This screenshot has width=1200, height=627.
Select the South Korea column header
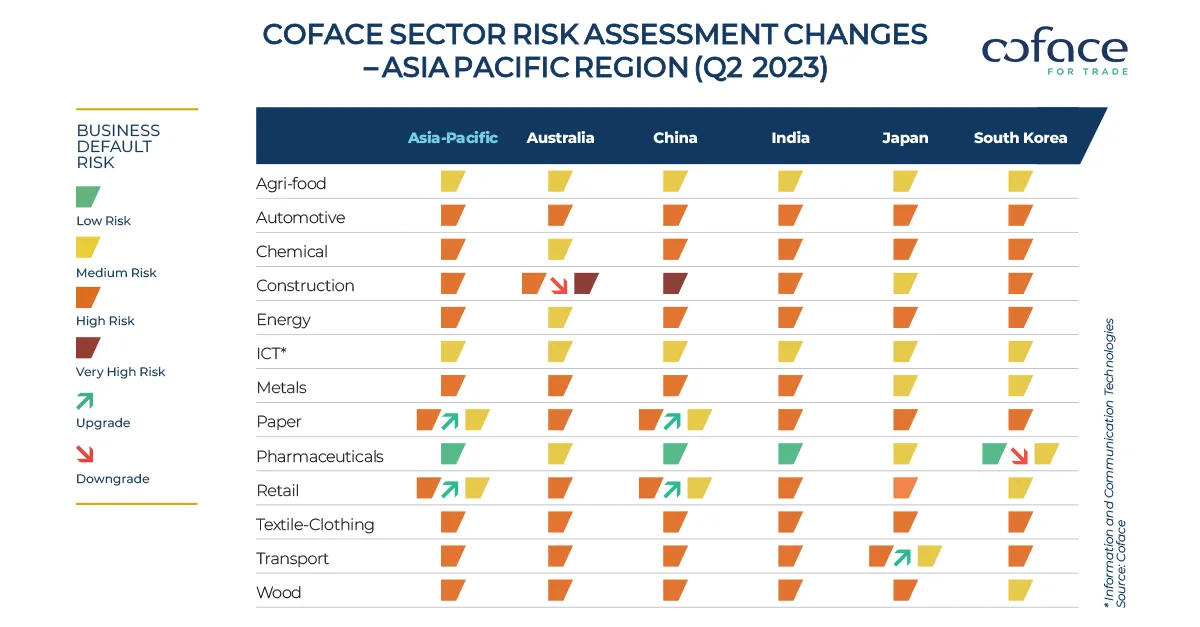[x=1020, y=138]
